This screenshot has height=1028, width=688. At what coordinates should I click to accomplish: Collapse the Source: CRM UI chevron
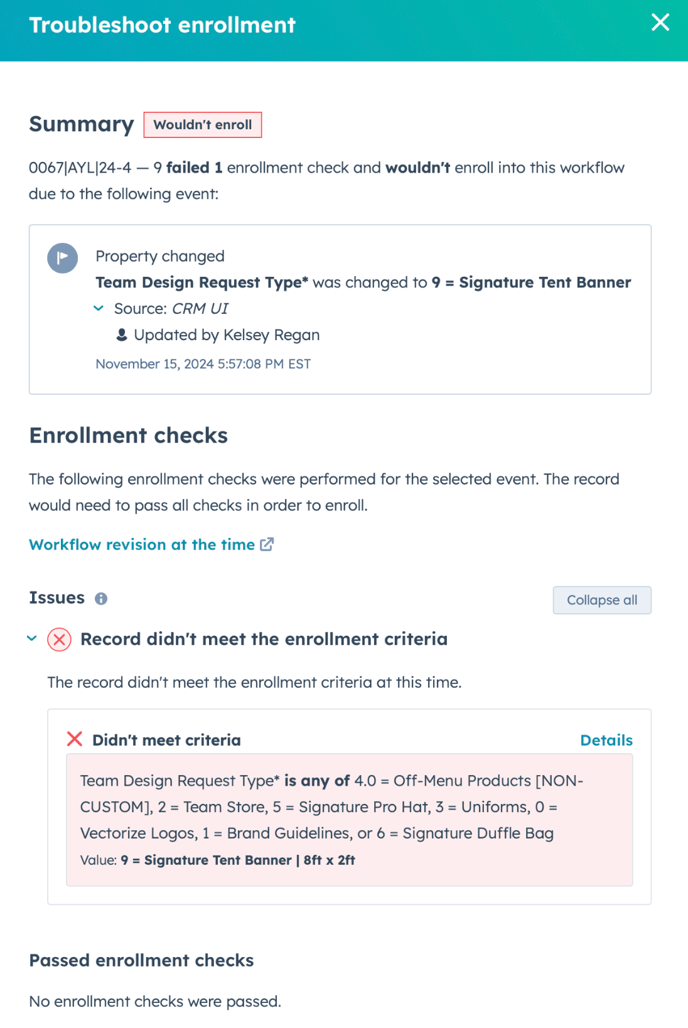(x=99, y=309)
